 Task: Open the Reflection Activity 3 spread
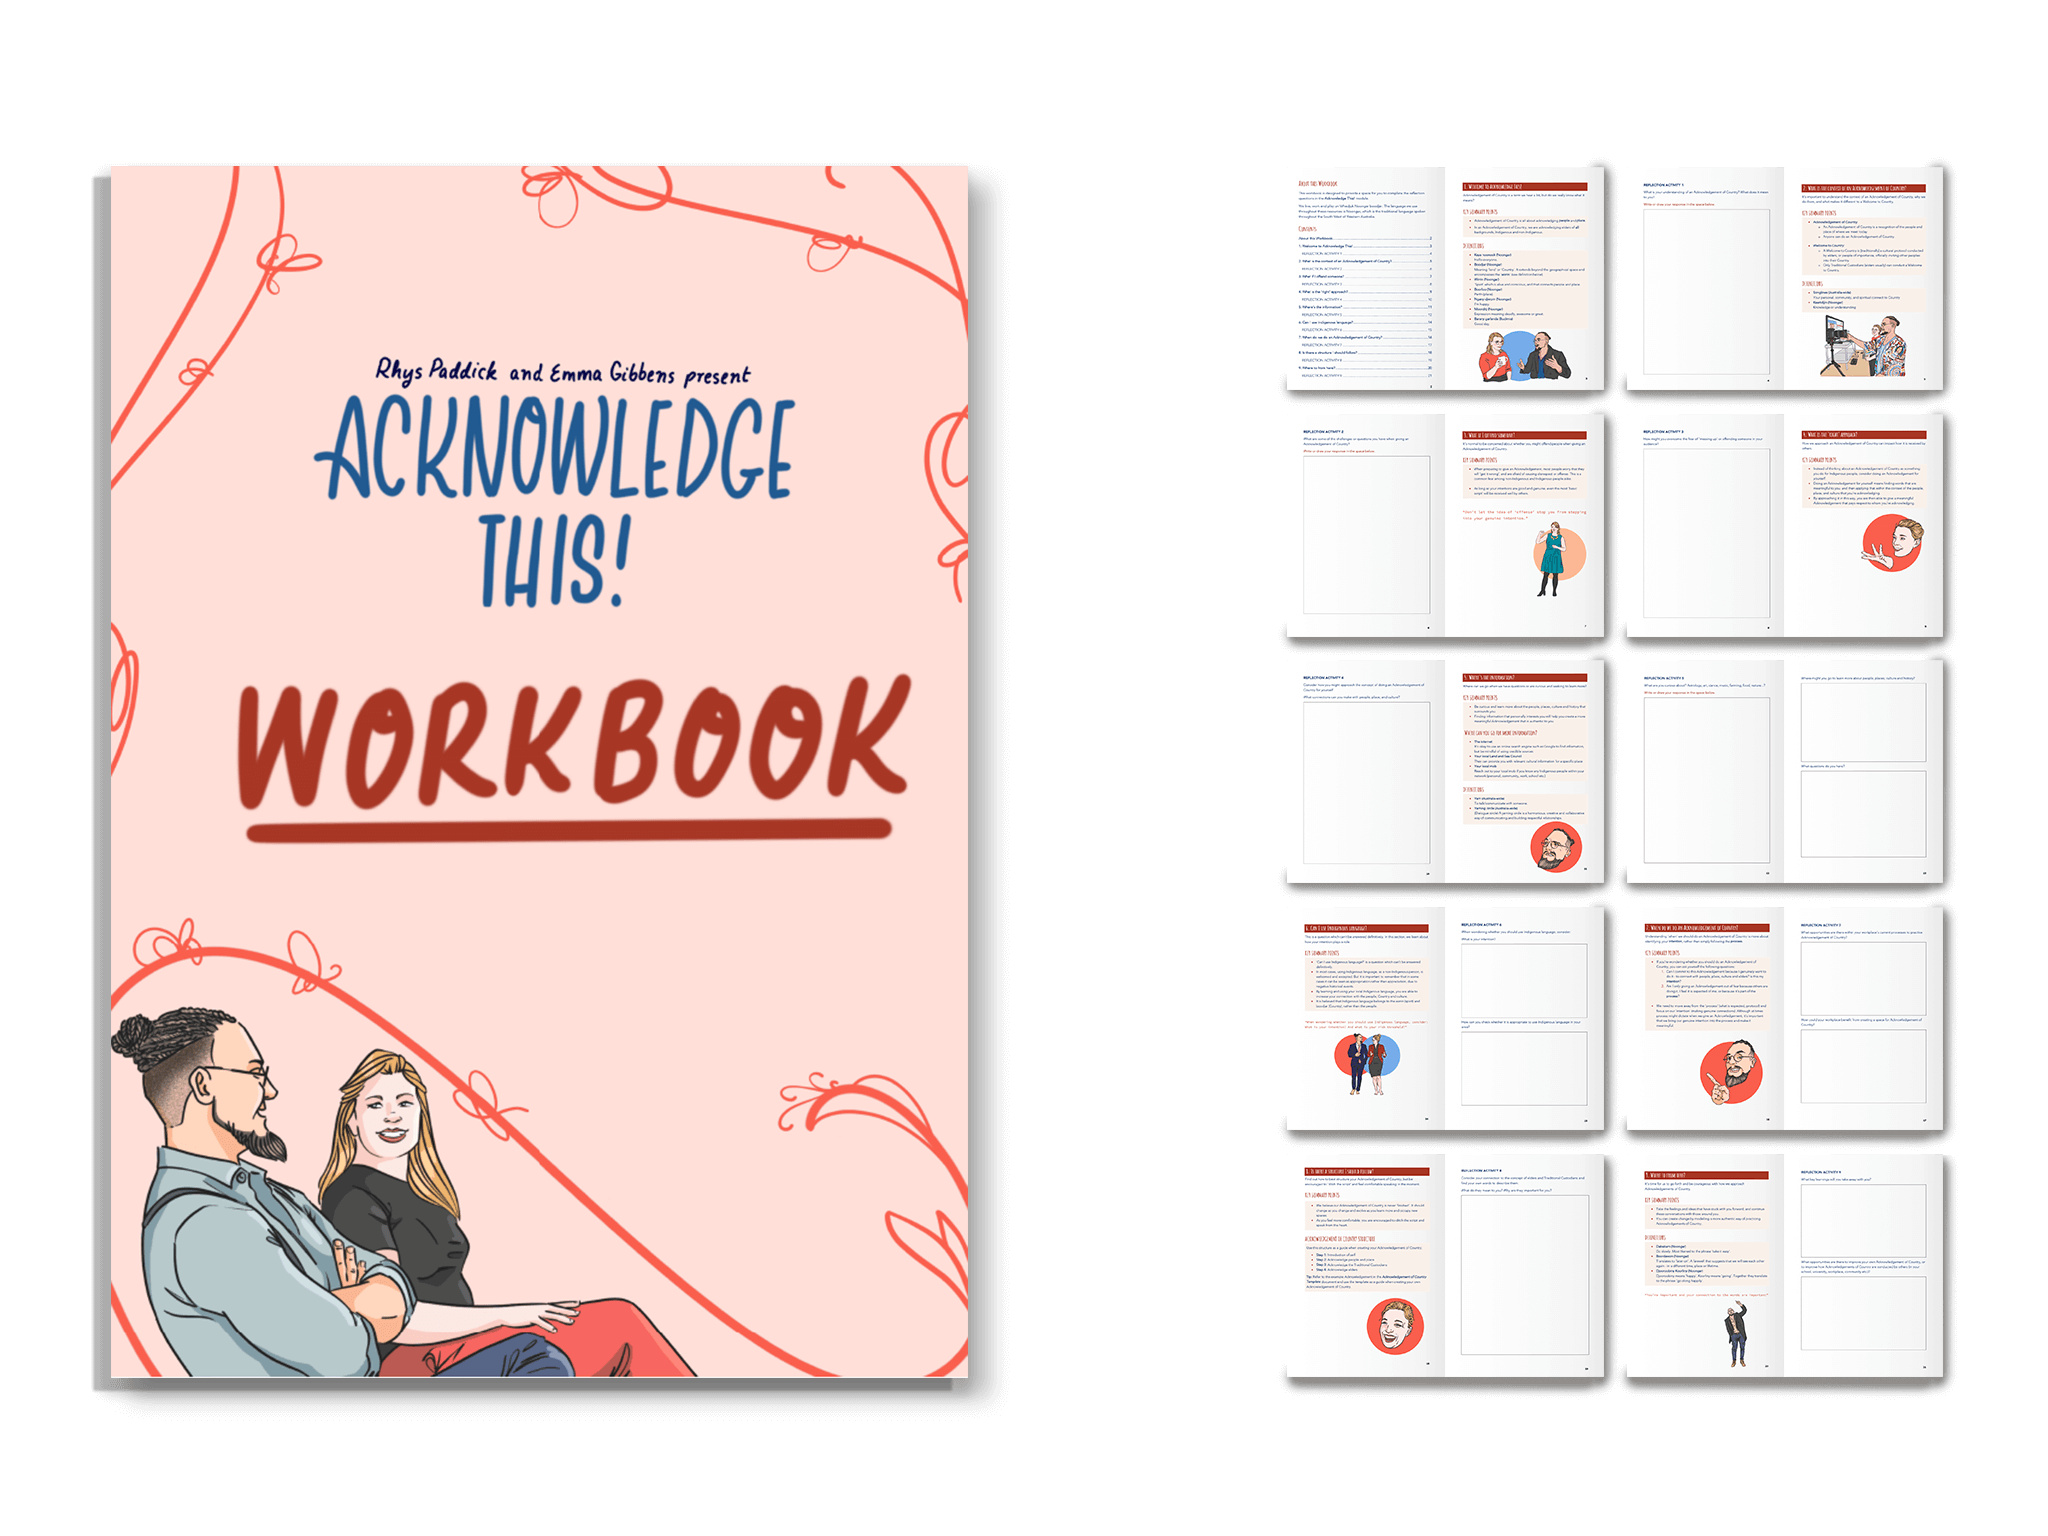pyautogui.click(x=1784, y=526)
